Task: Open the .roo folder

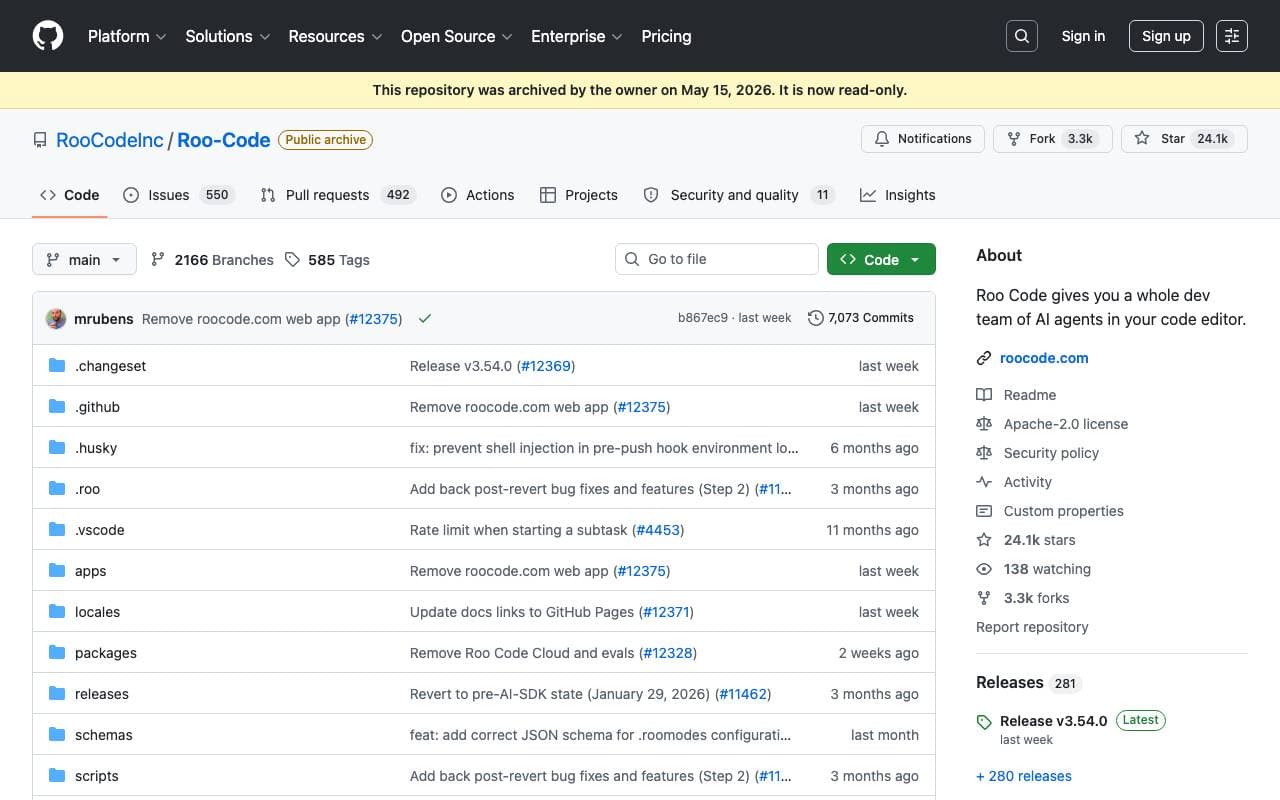Action: (x=87, y=489)
